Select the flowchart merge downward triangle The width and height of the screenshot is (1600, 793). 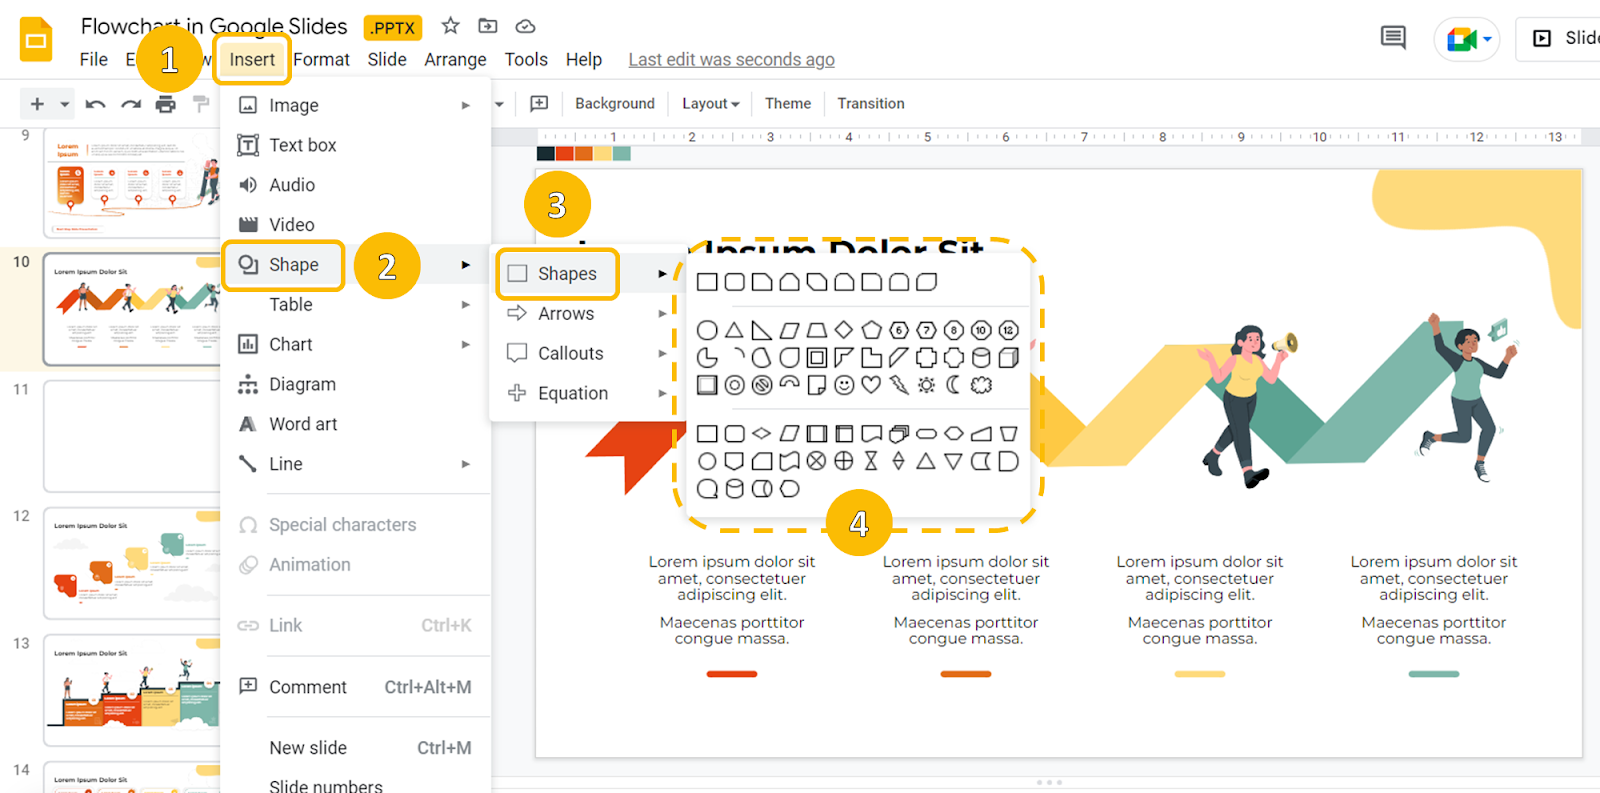point(953,461)
